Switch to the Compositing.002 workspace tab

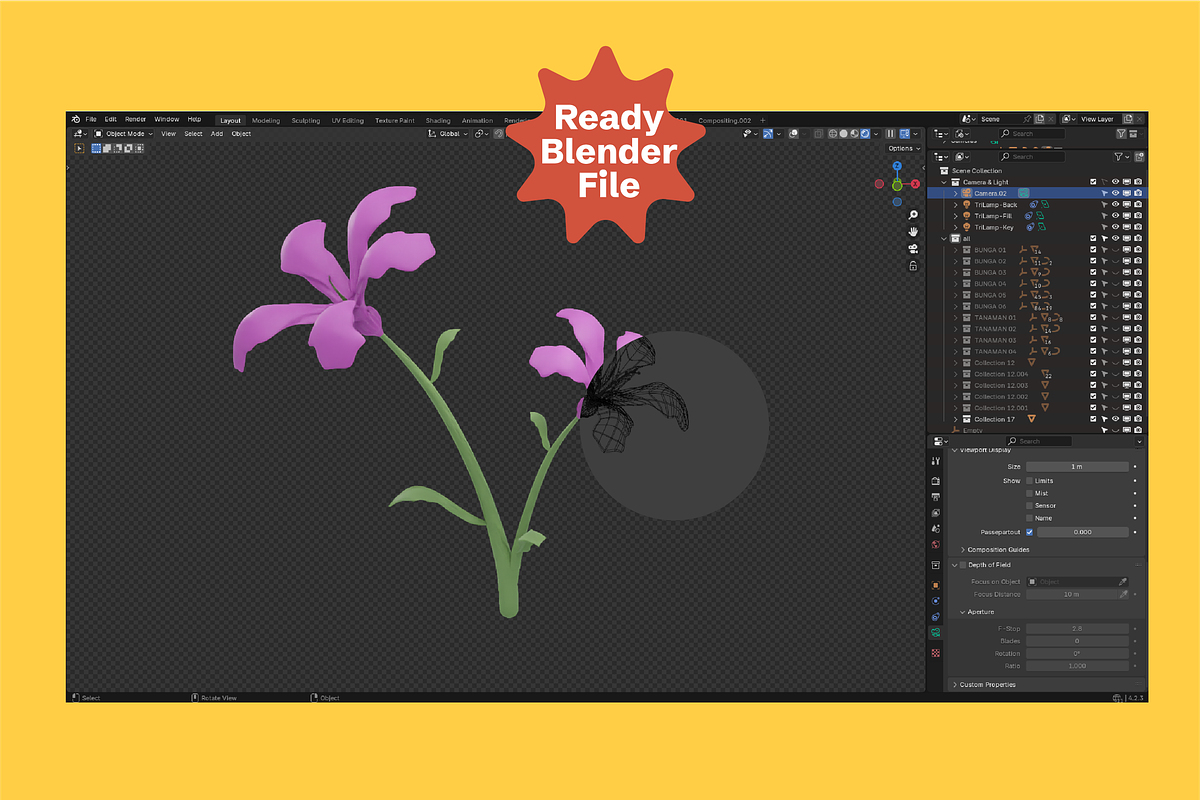(724, 120)
